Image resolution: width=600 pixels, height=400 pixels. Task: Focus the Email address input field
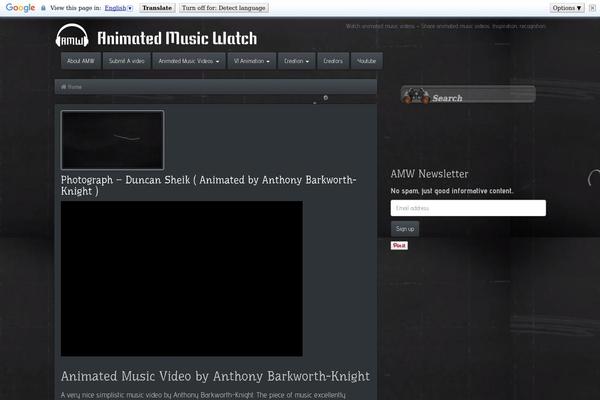[468, 208]
